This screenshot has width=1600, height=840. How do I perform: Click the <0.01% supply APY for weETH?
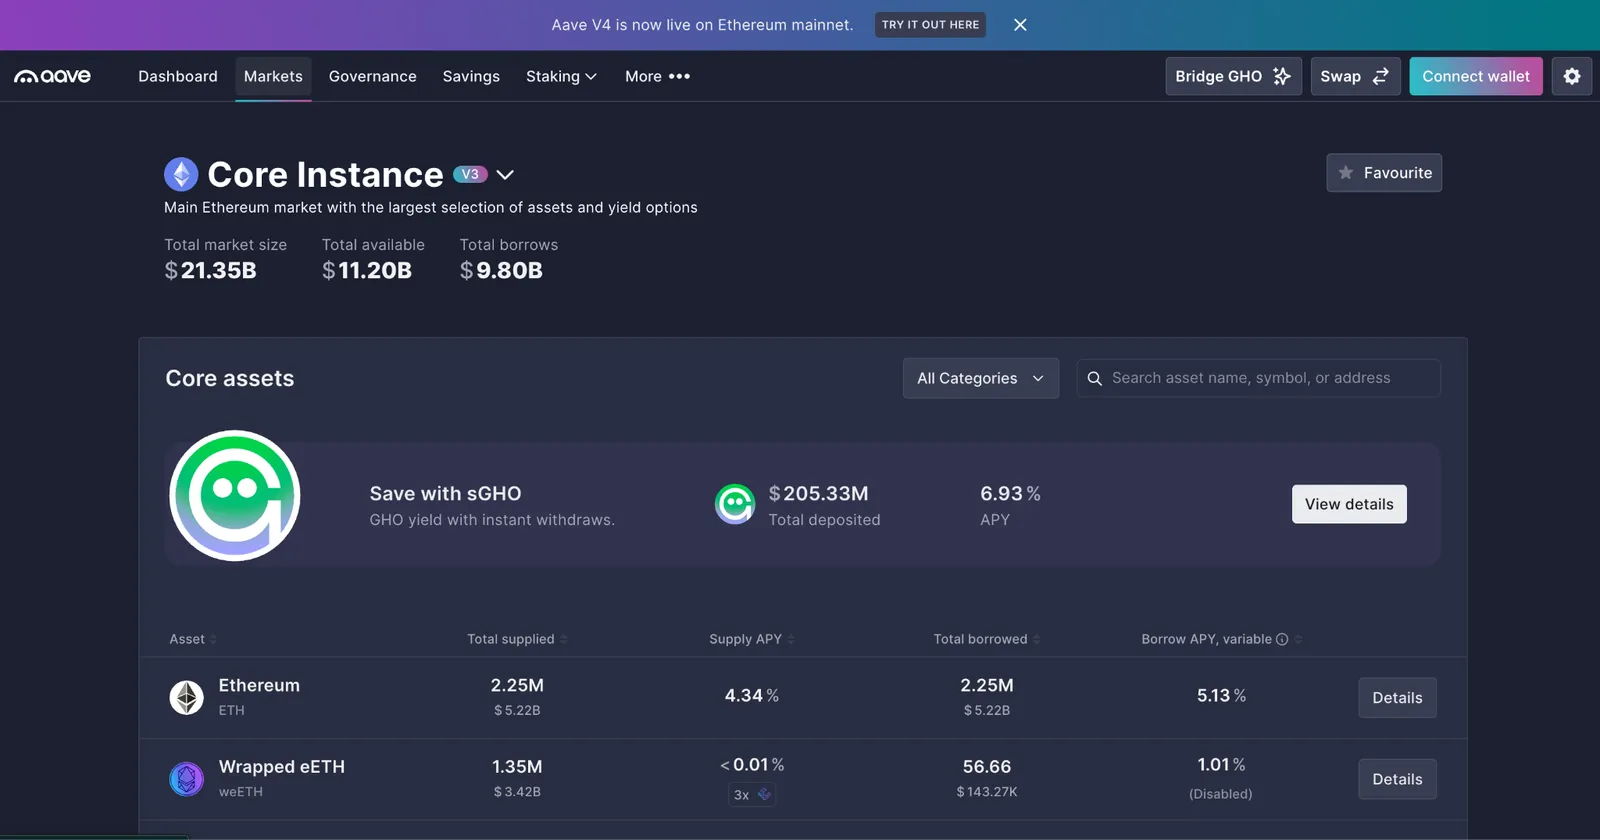(x=752, y=765)
